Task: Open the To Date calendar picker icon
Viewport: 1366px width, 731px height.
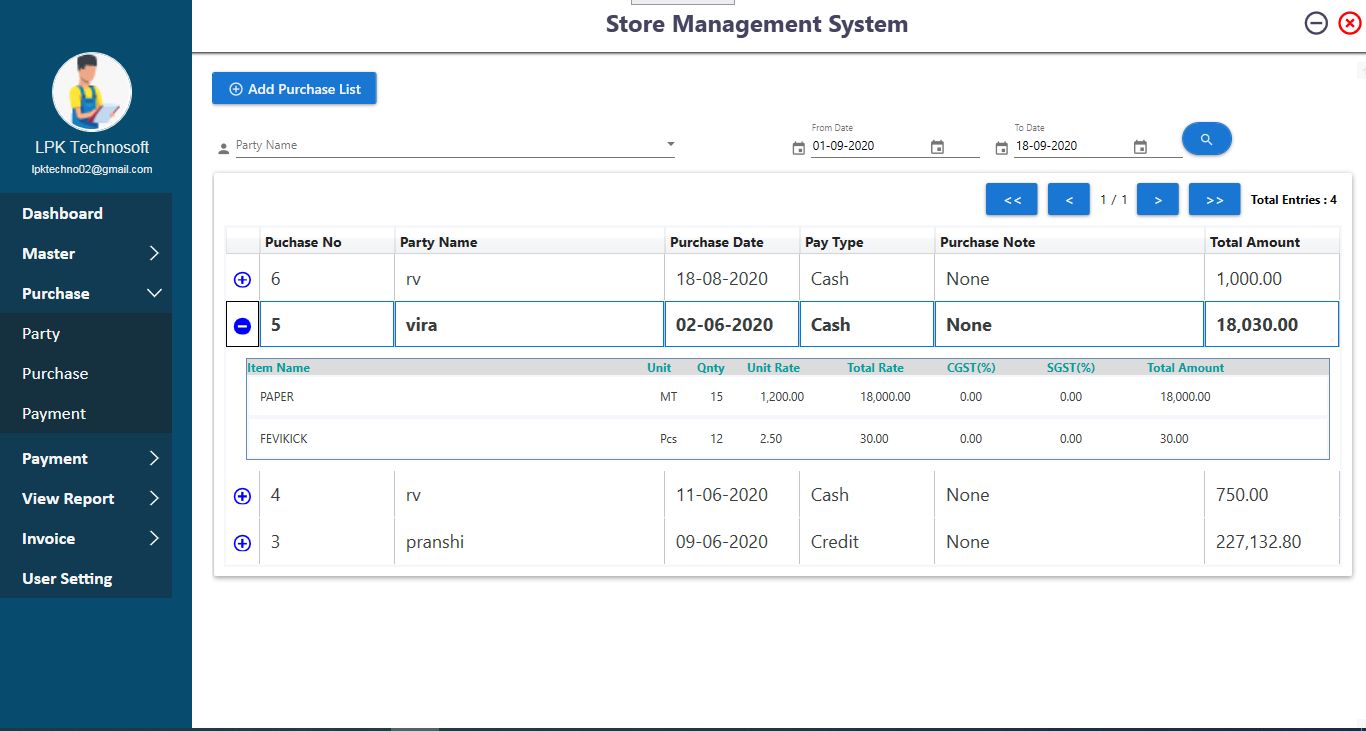Action: [x=1140, y=147]
